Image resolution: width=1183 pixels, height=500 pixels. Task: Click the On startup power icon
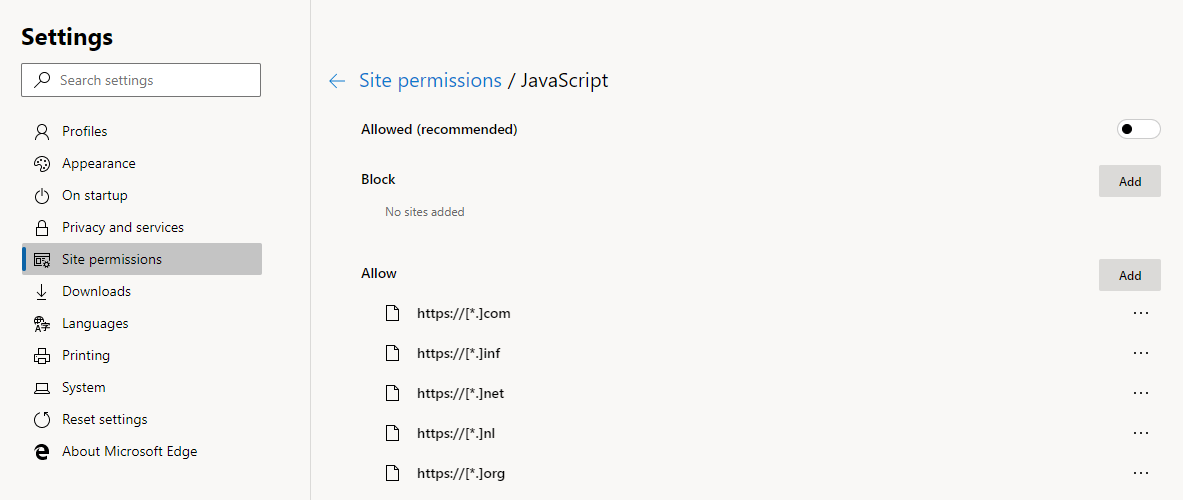pyautogui.click(x=42, y=196)
